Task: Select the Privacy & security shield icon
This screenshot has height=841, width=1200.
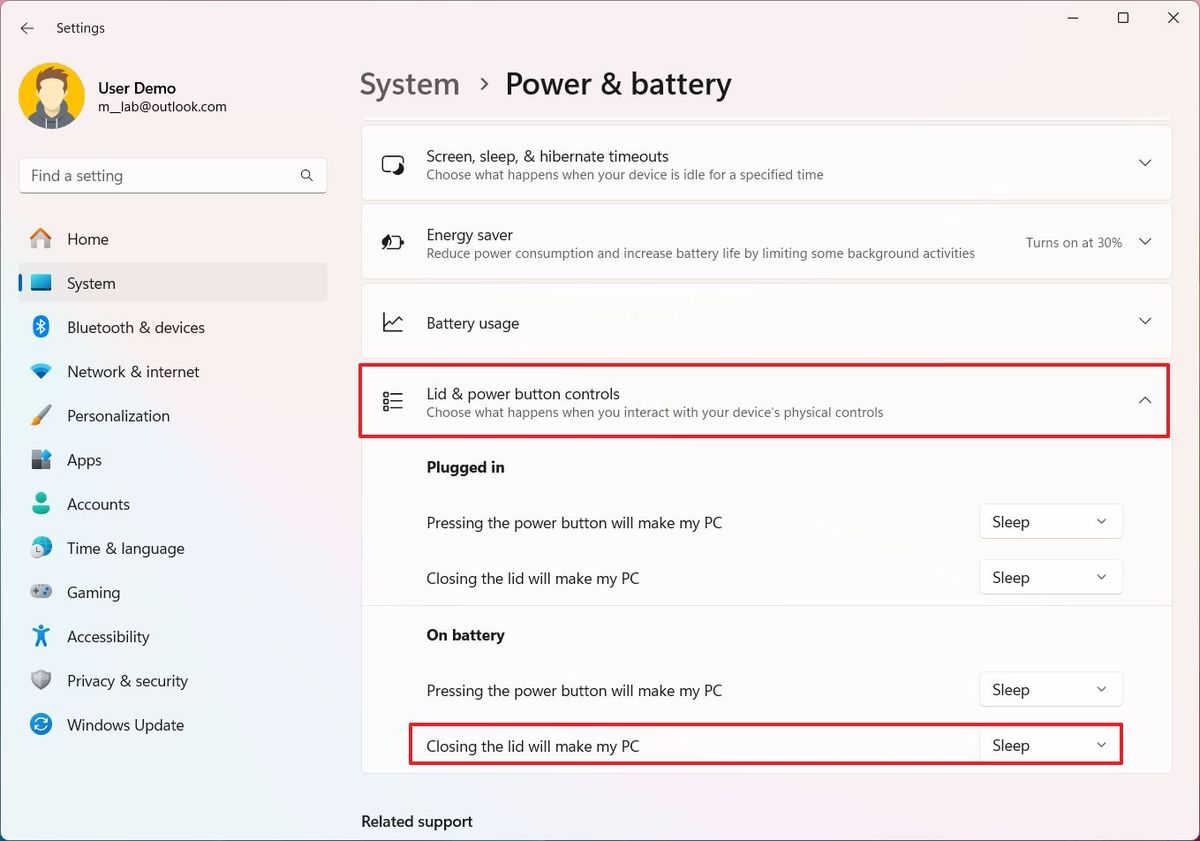Action: click(x=41, y=680)
